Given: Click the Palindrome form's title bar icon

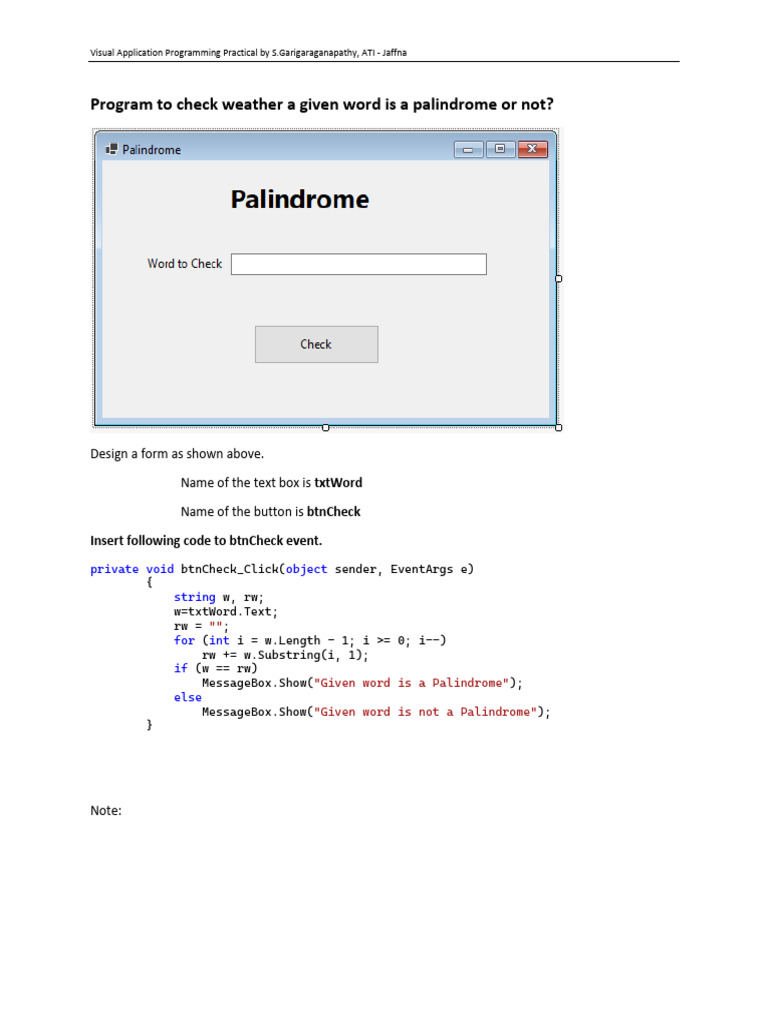Looking at the screenshot, I should coord(112,150).
